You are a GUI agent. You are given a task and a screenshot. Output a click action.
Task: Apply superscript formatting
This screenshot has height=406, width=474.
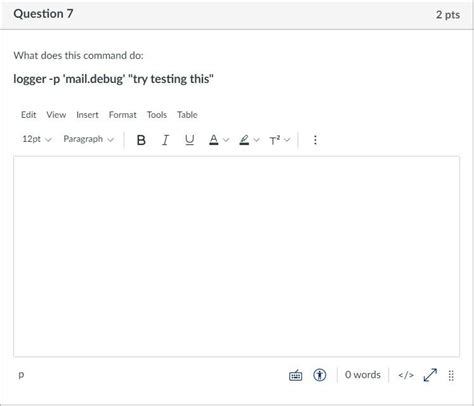(x=275, y=140)
